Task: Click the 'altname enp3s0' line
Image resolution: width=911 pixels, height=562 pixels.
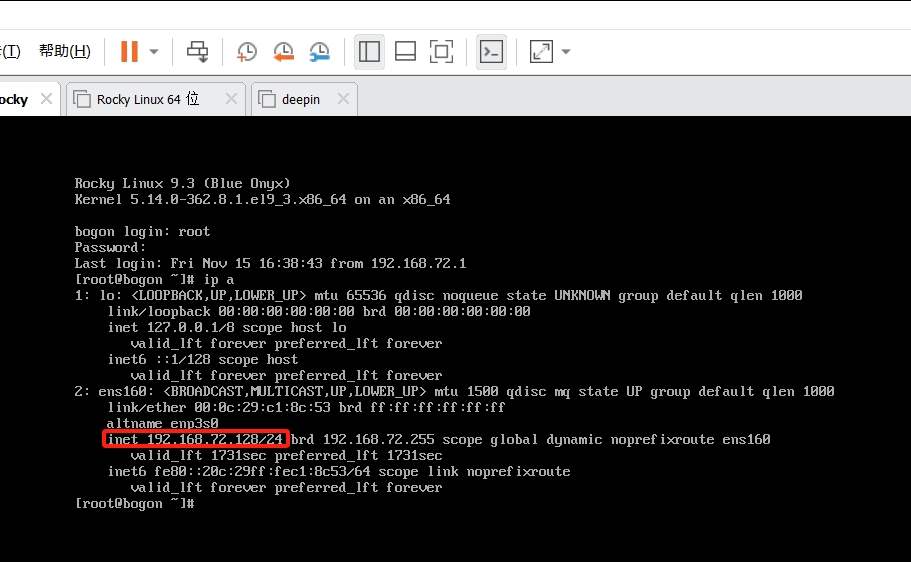Action: 163,424
